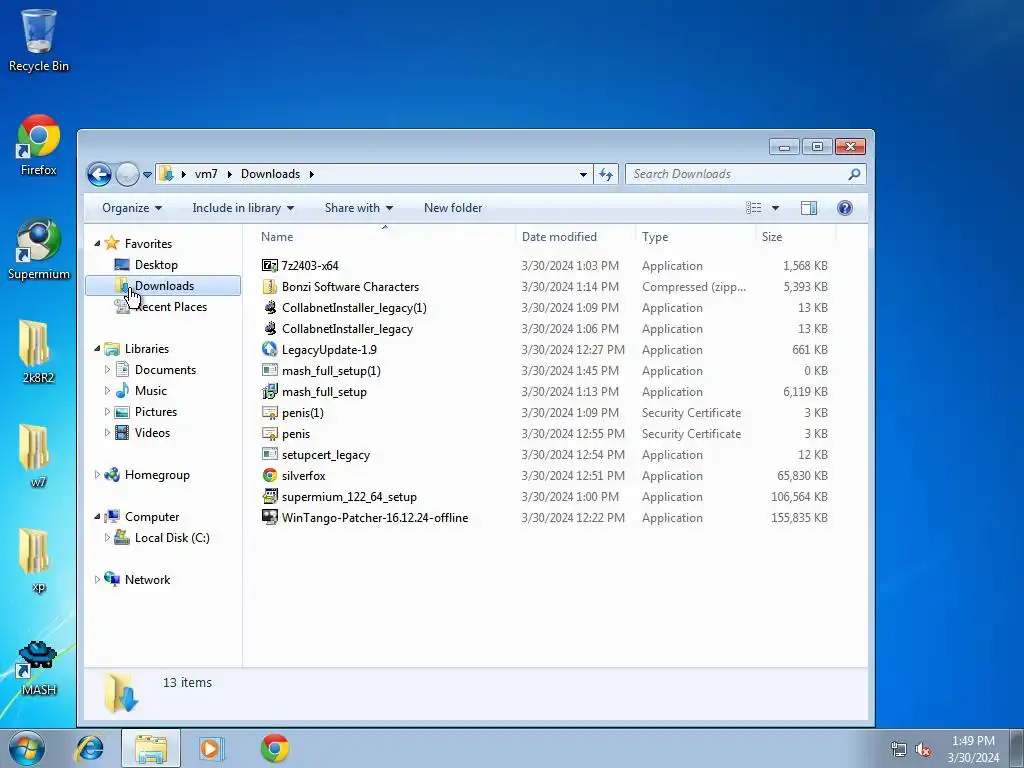Viewport: 1024px width, 768px height.
Task: Select supermium_122_64_setup file icon
Action: (x=270, y=496)
